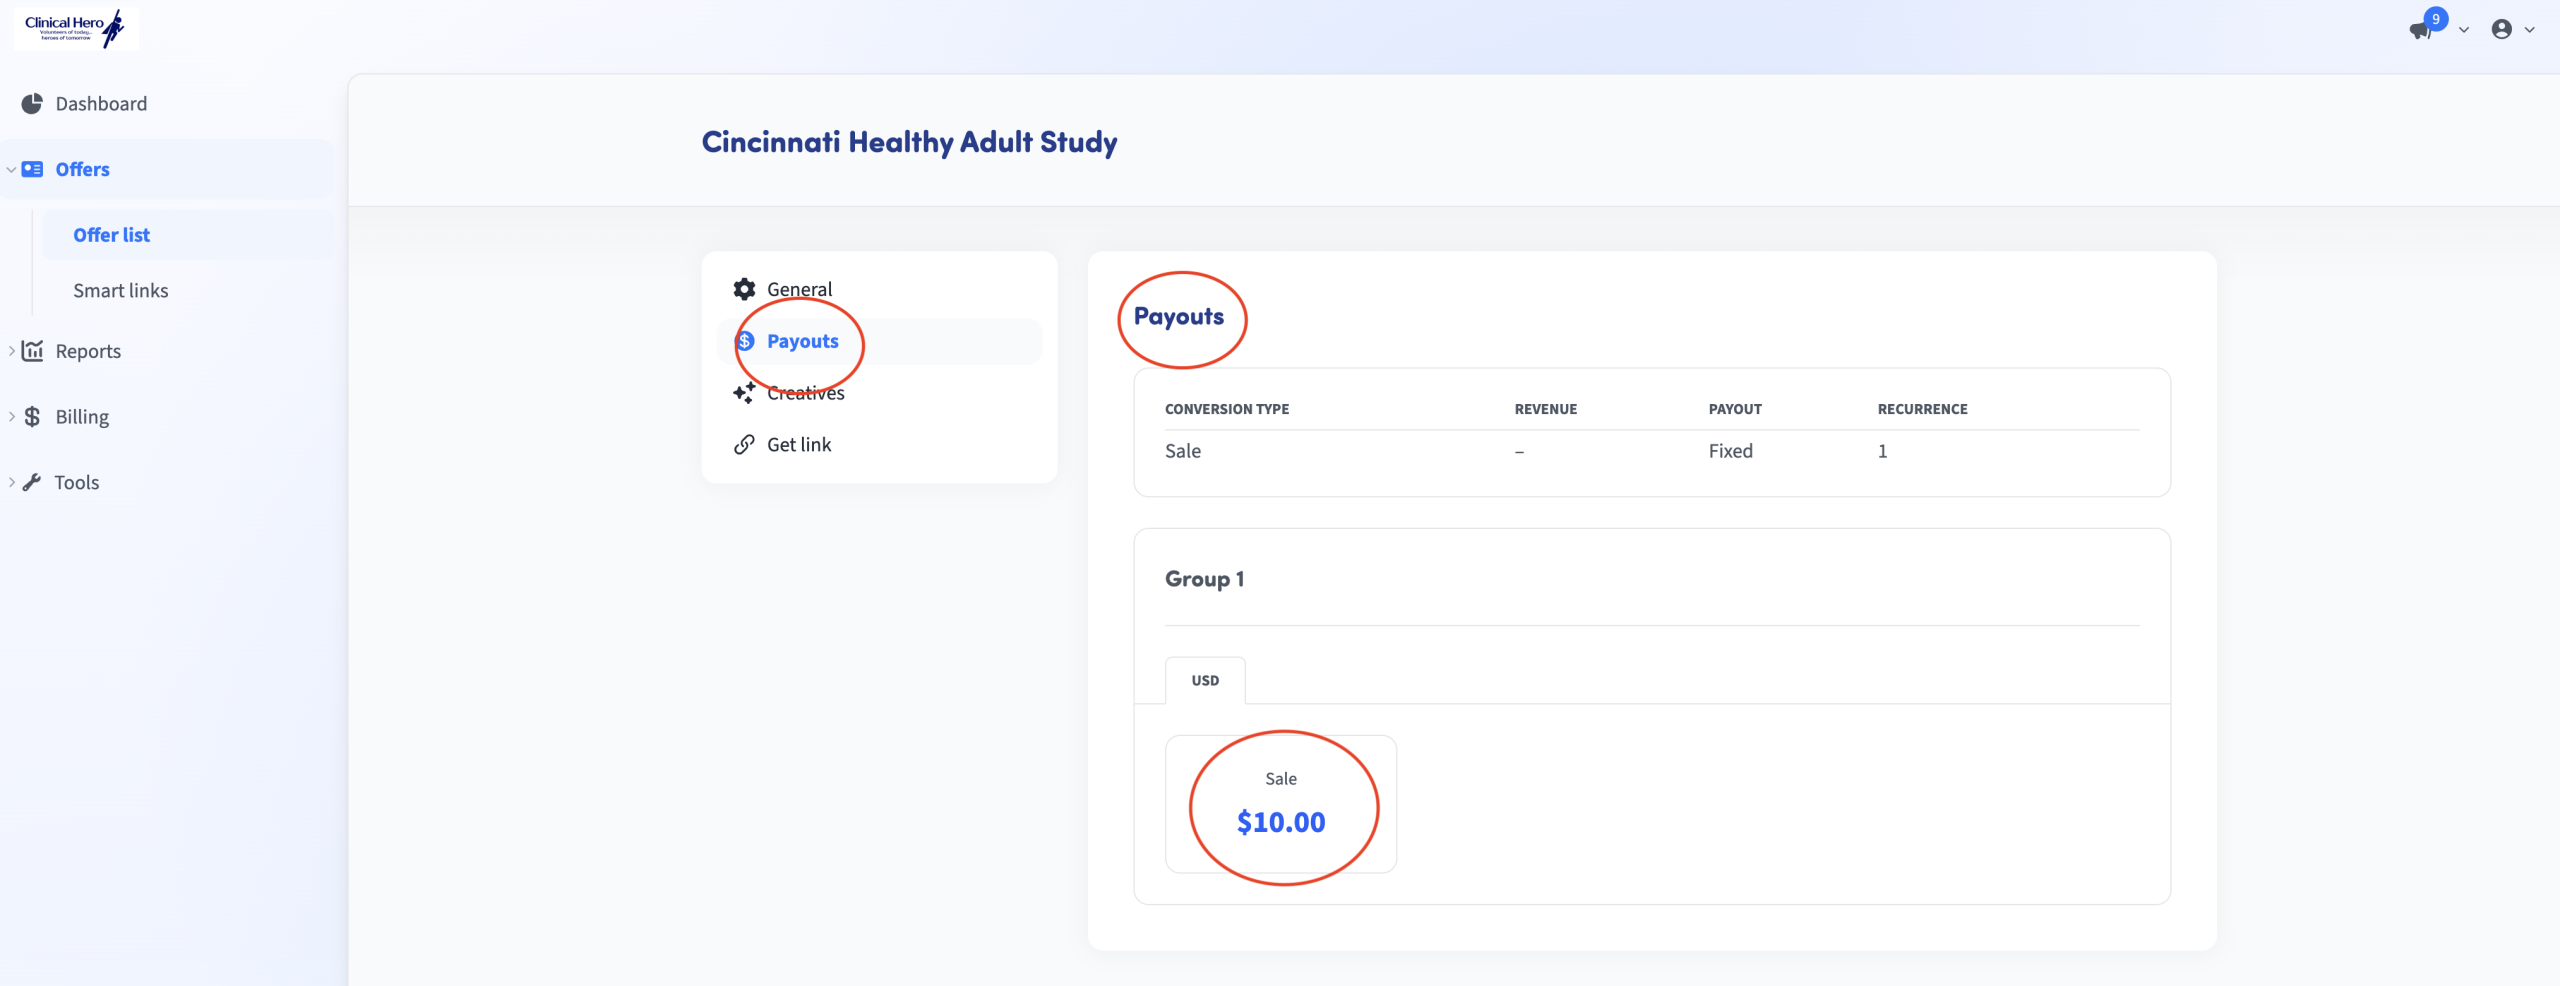Viewport: 2560px width, 986px height.
Task: Open the Dashboard pie chart icon
Action: [32, 104]
